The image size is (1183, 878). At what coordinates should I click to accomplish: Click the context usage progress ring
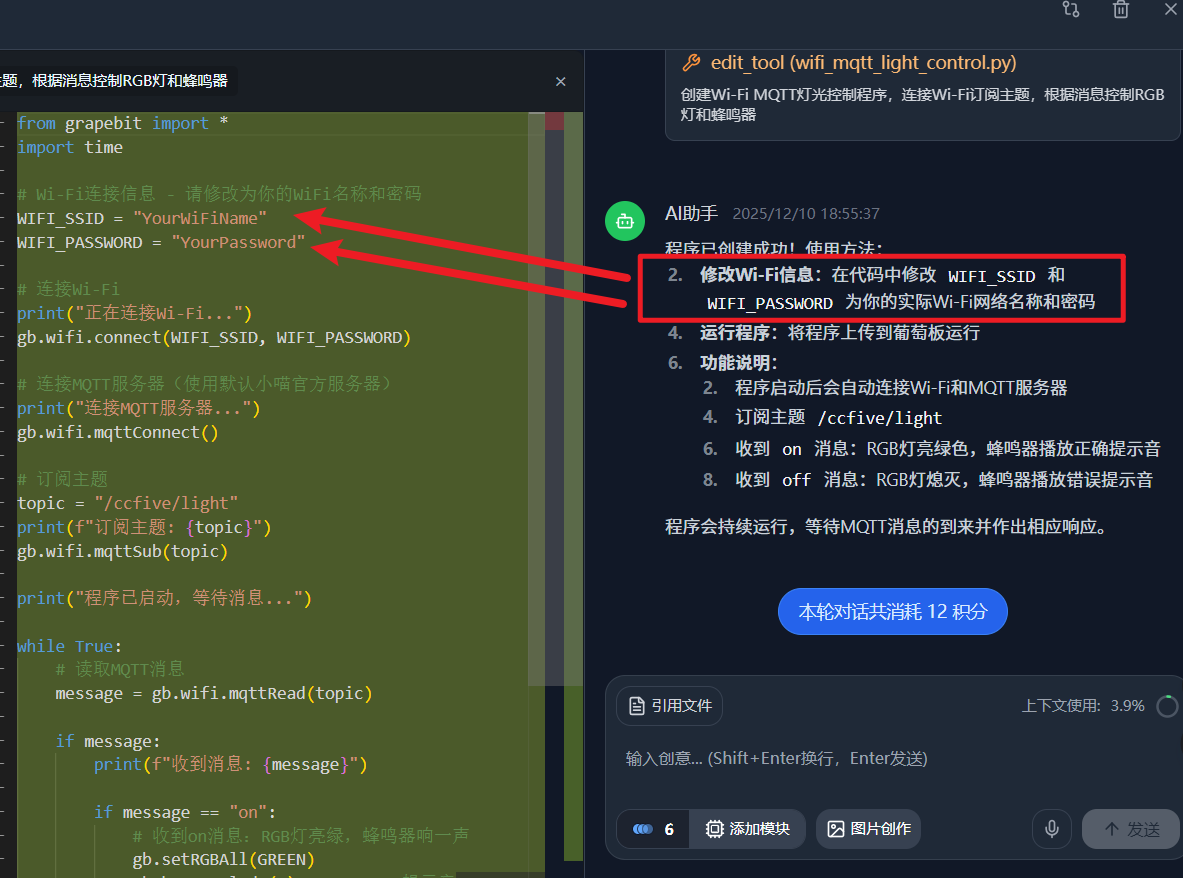click(1166, 706)
